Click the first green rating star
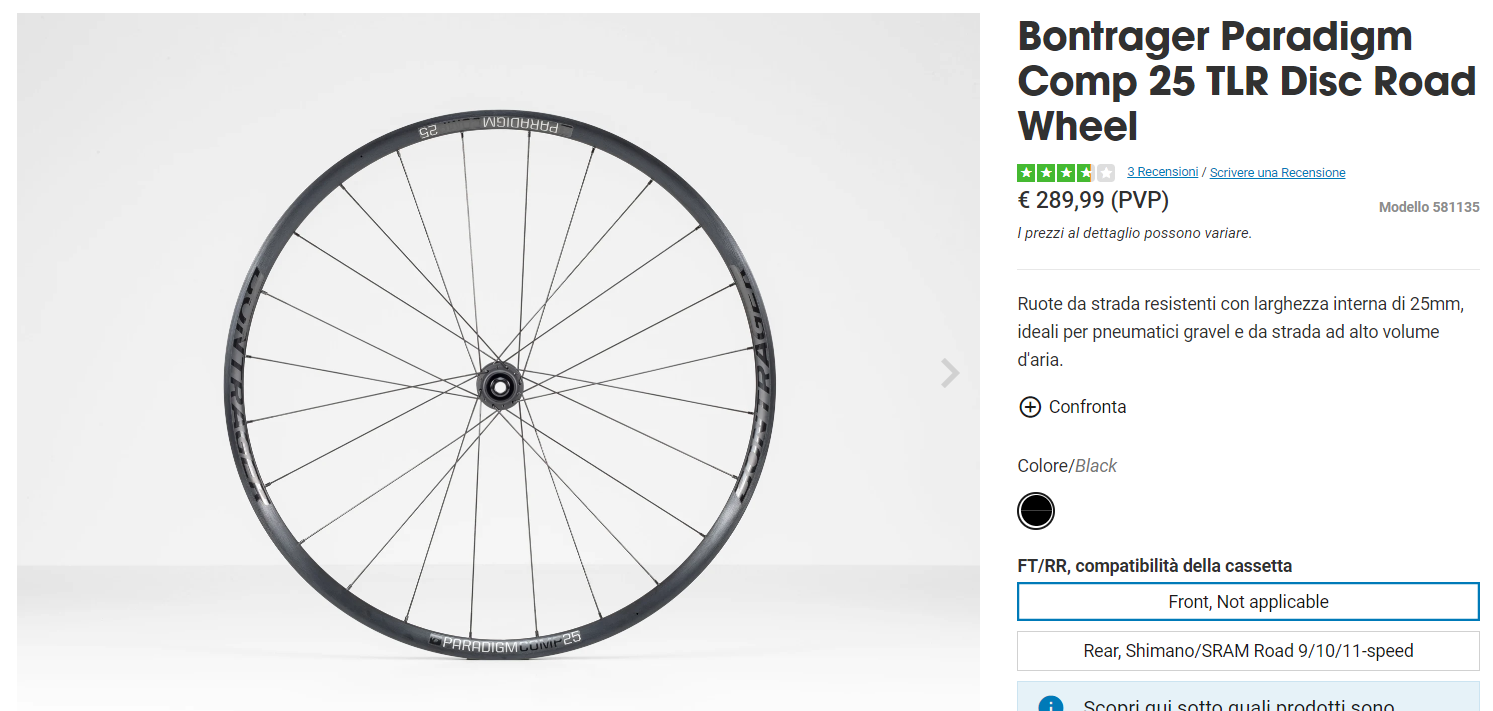Screen dimensions: 1493x711 tap(1026, 172)
